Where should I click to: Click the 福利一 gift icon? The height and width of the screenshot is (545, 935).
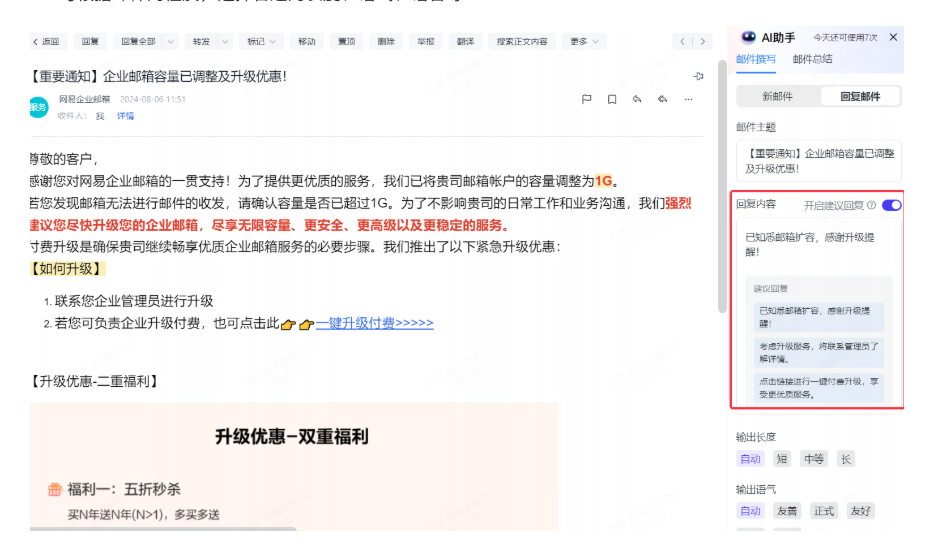tap(55, 490)
